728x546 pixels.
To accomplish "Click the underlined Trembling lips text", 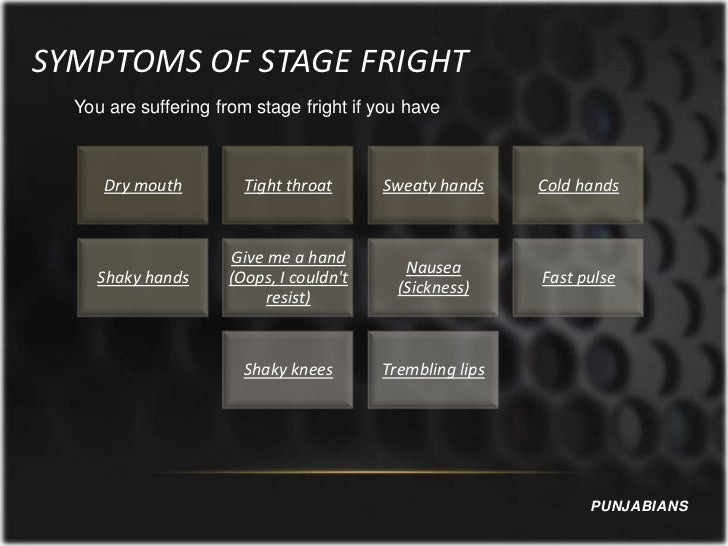I will tap(434, 370).
